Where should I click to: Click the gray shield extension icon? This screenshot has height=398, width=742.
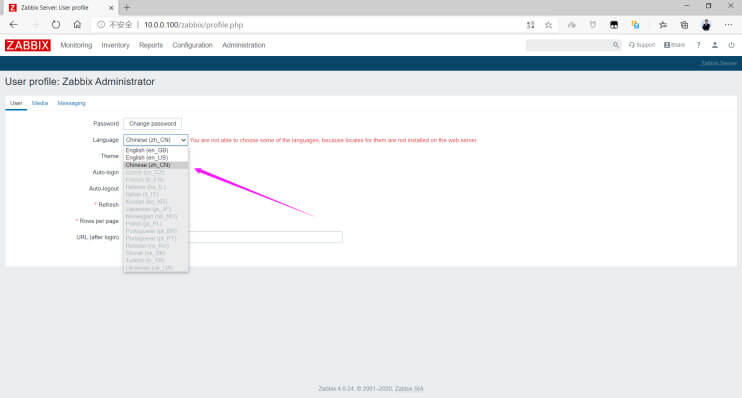pyautogui.click(x=592, y=25)
